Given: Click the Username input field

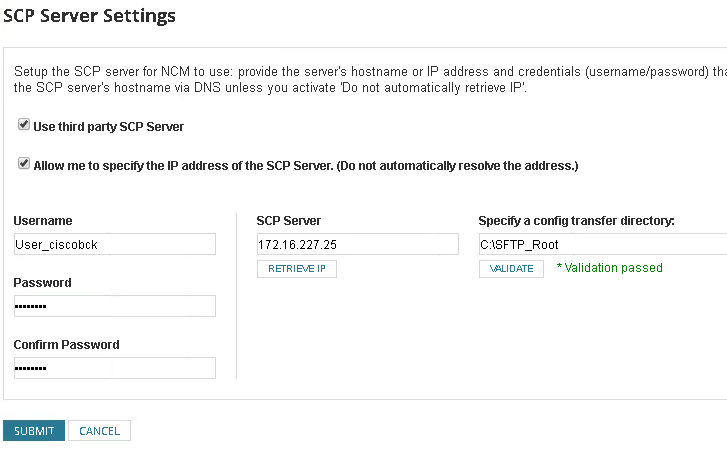Looking at the screenshot, I should pyautogui.click(x=115, y=245).
